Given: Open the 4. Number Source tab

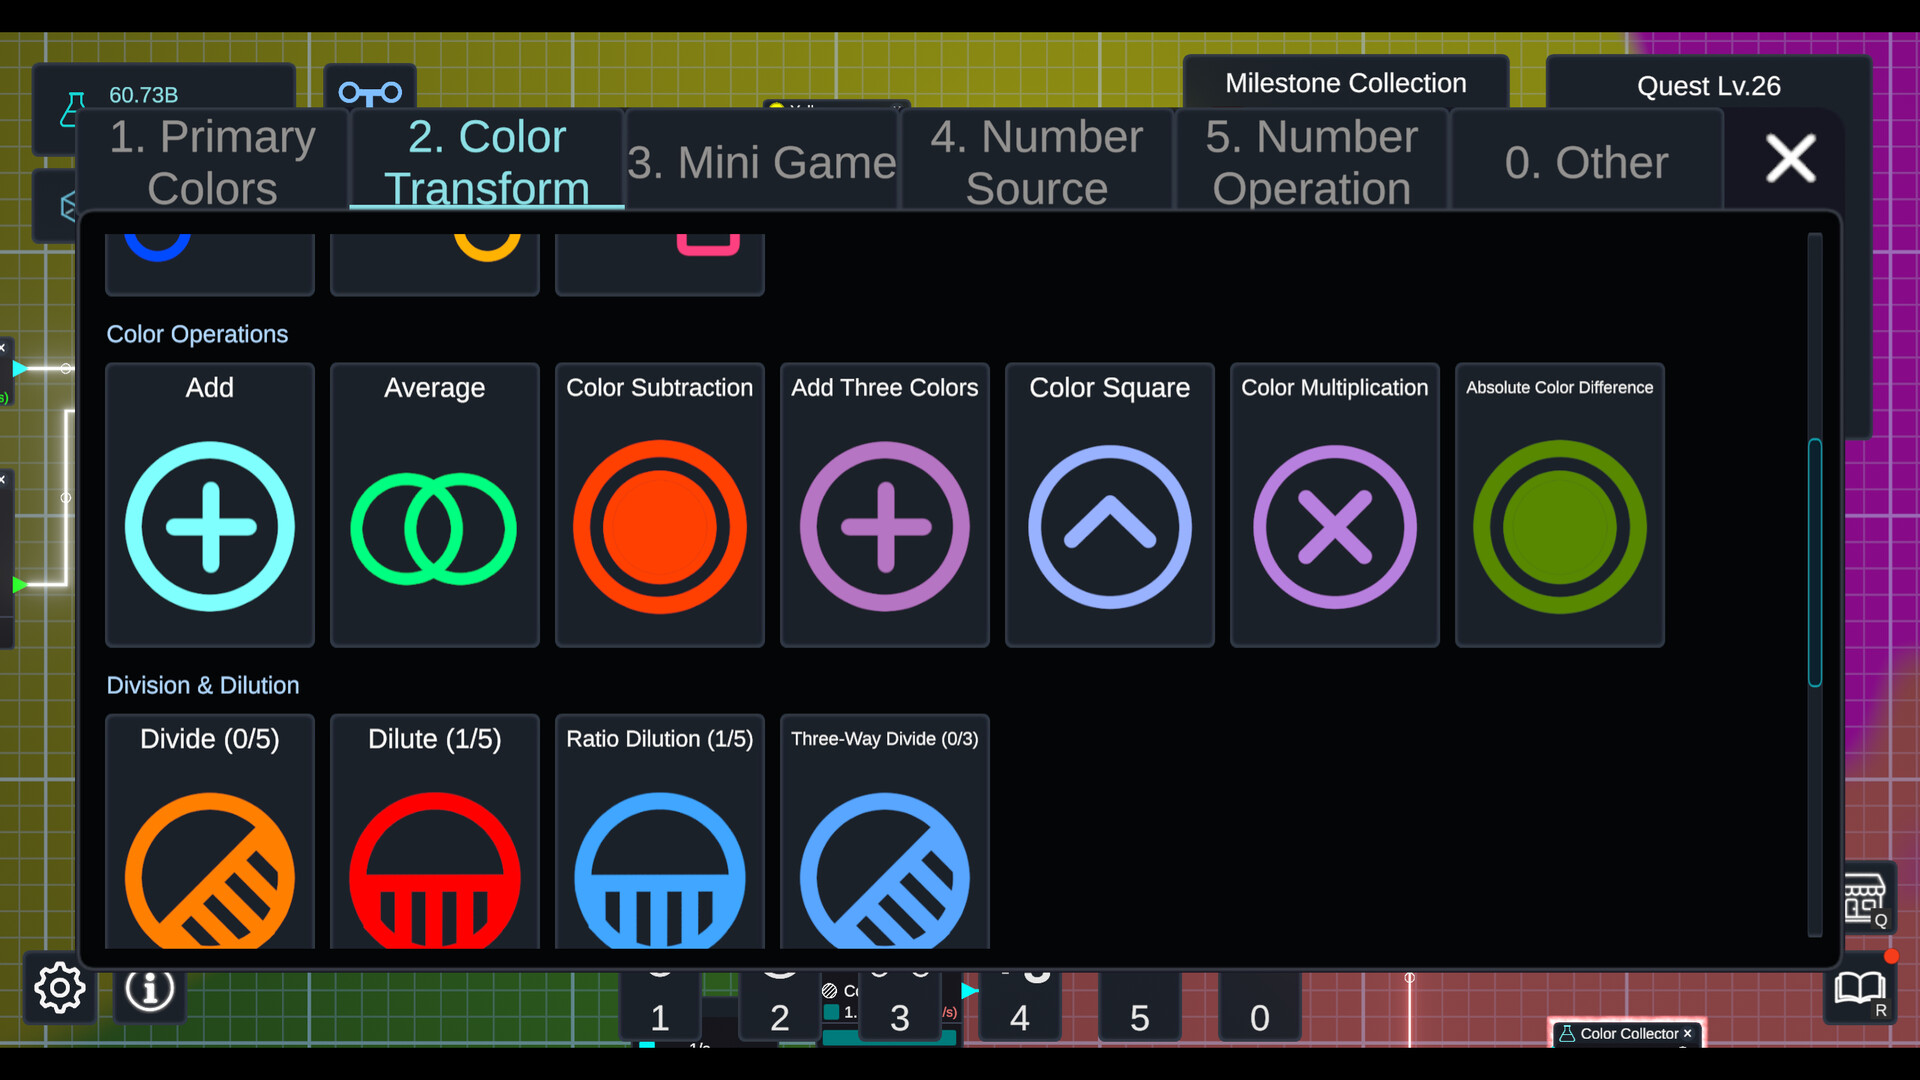Looking at the screenshot, I should point(1037,161).
